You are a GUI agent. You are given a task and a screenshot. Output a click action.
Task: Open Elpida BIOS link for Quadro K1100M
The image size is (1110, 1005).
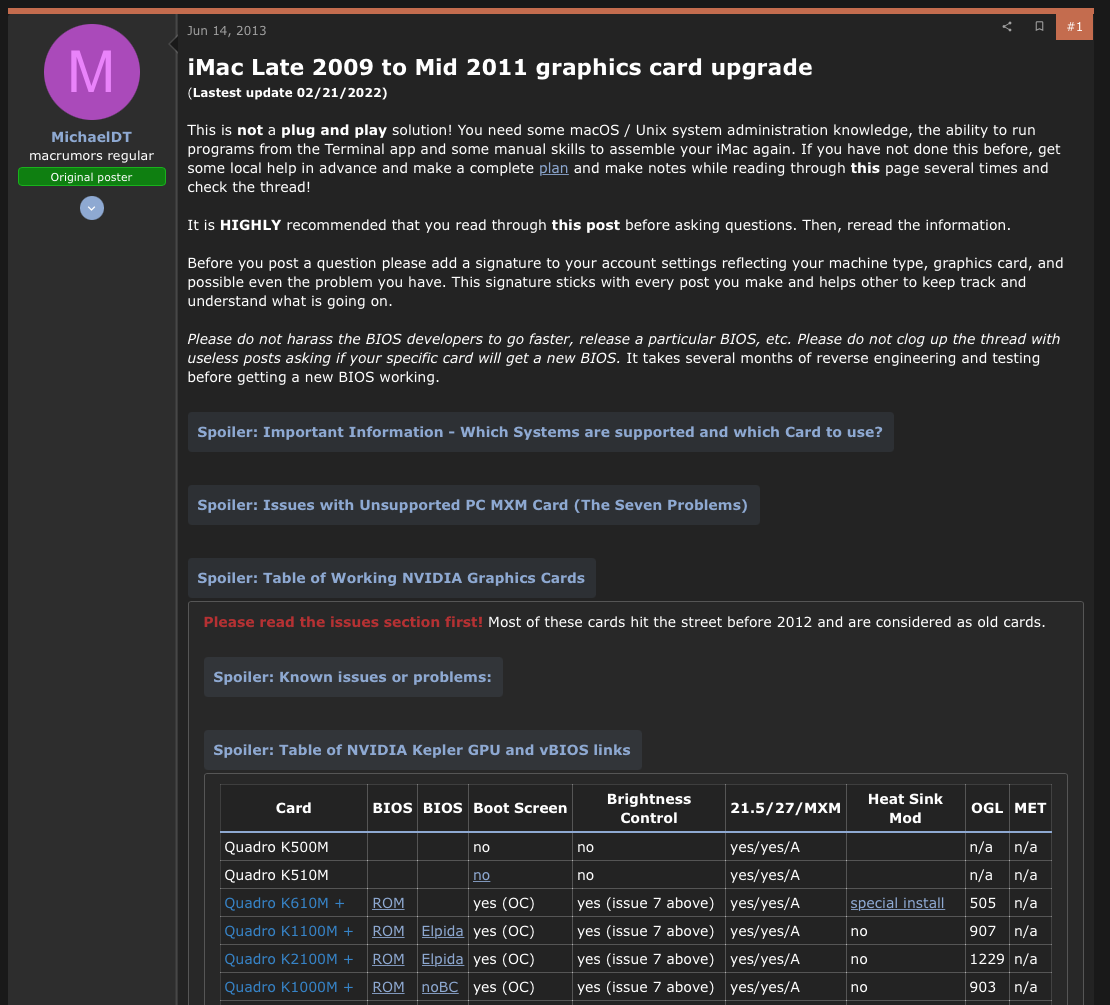coord(442,931)
